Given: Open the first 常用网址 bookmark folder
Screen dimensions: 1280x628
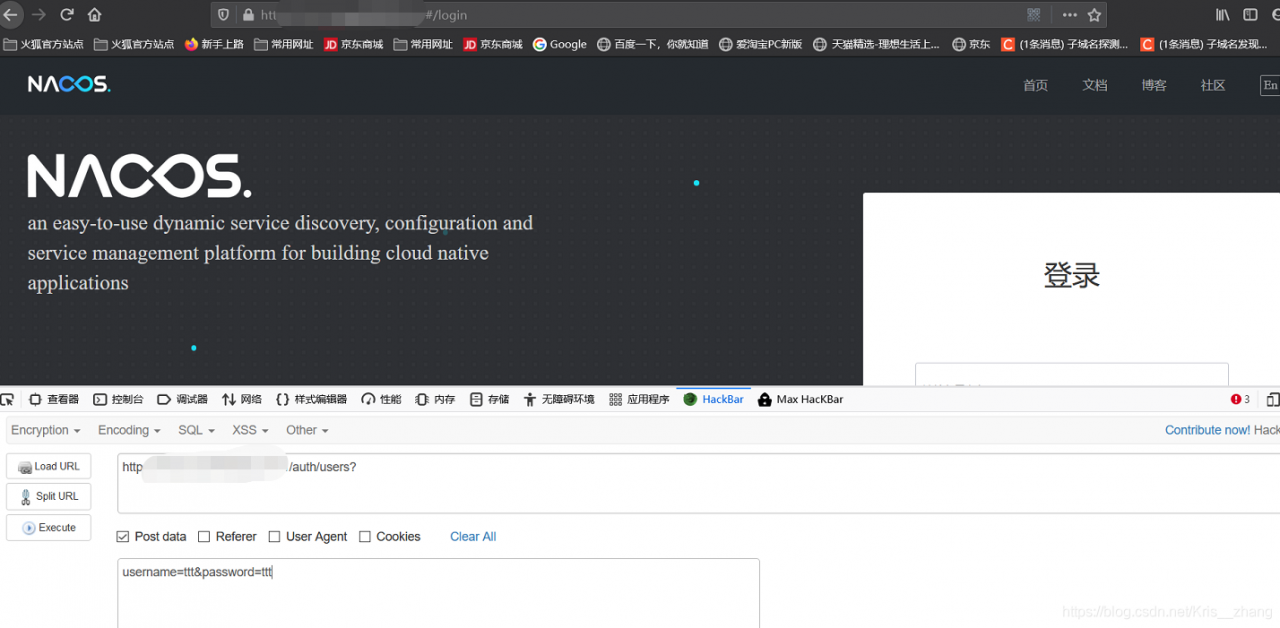Looking at the screenshot, I should (284, 44).
